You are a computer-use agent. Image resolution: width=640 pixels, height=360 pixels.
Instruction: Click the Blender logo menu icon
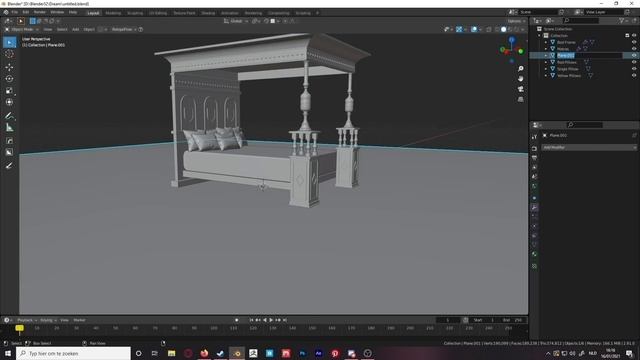(x=6, y=13)
